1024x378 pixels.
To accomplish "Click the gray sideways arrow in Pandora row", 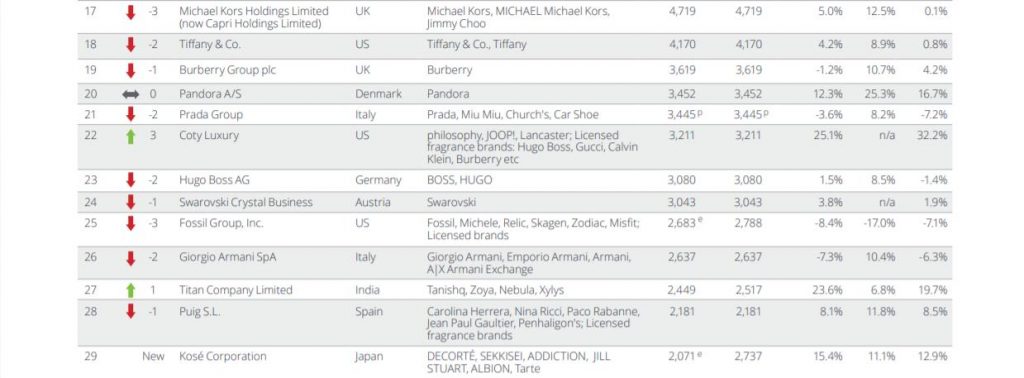I will (x=131, y=94).
